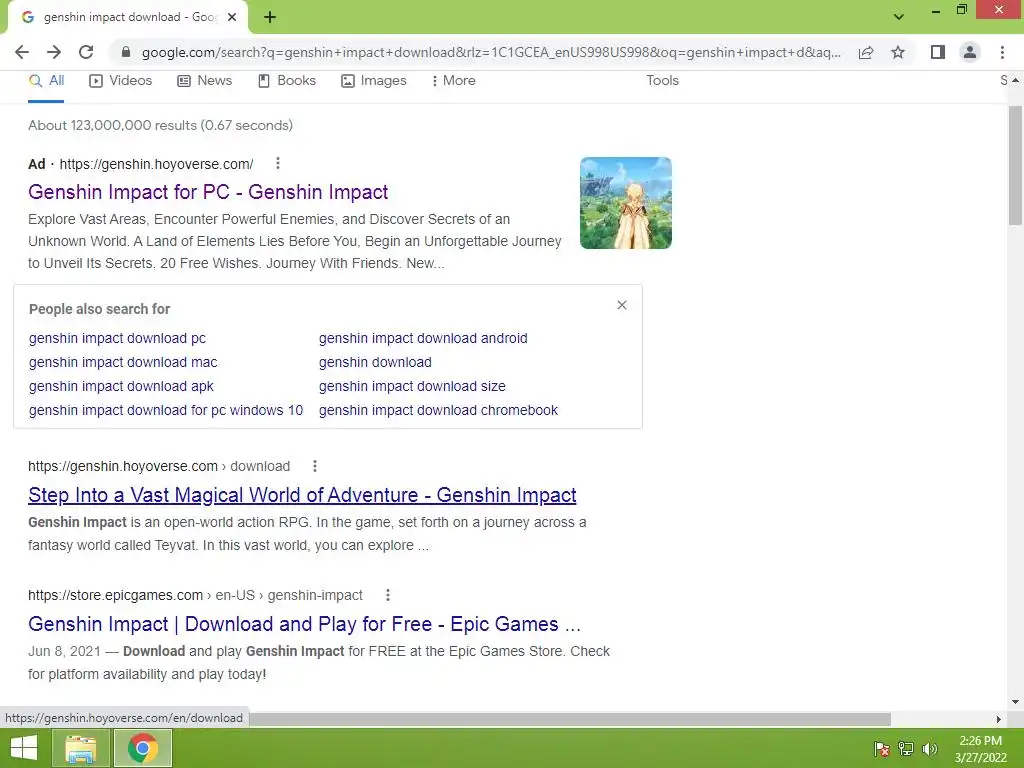
Task: Click the vertical scrollbar thumb
Action: click(x=1015, y=166)
